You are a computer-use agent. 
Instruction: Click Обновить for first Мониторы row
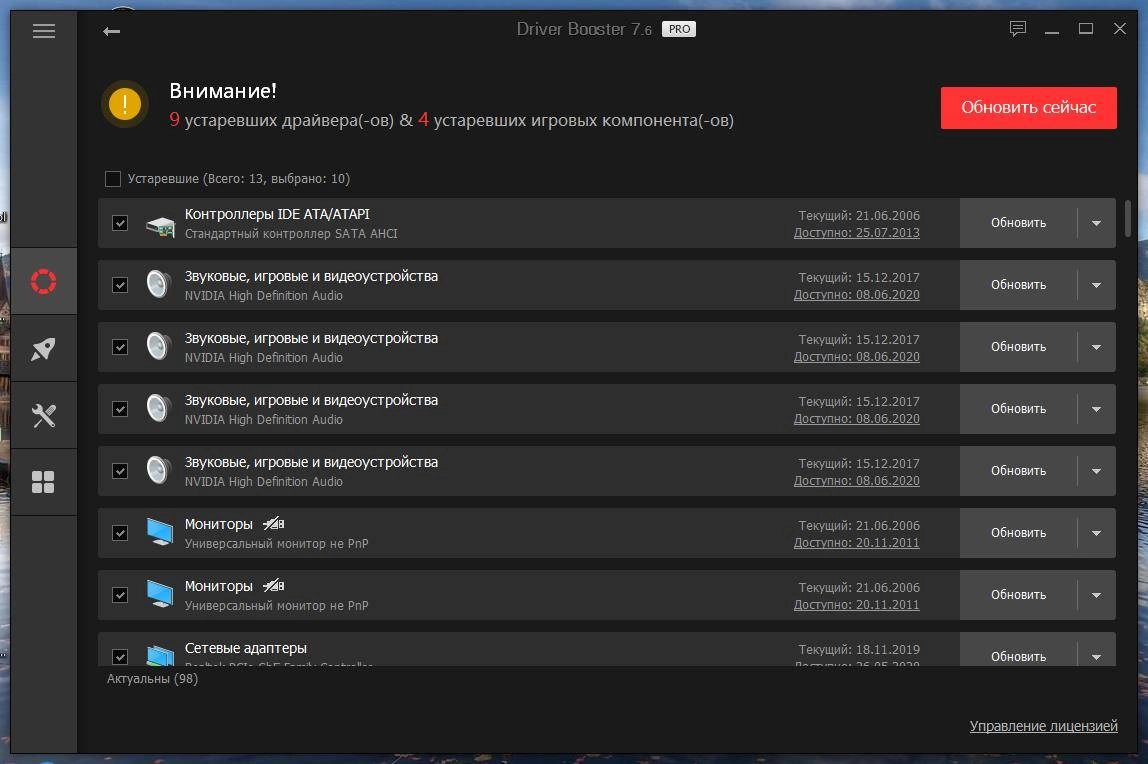(x=1018, y=533)
